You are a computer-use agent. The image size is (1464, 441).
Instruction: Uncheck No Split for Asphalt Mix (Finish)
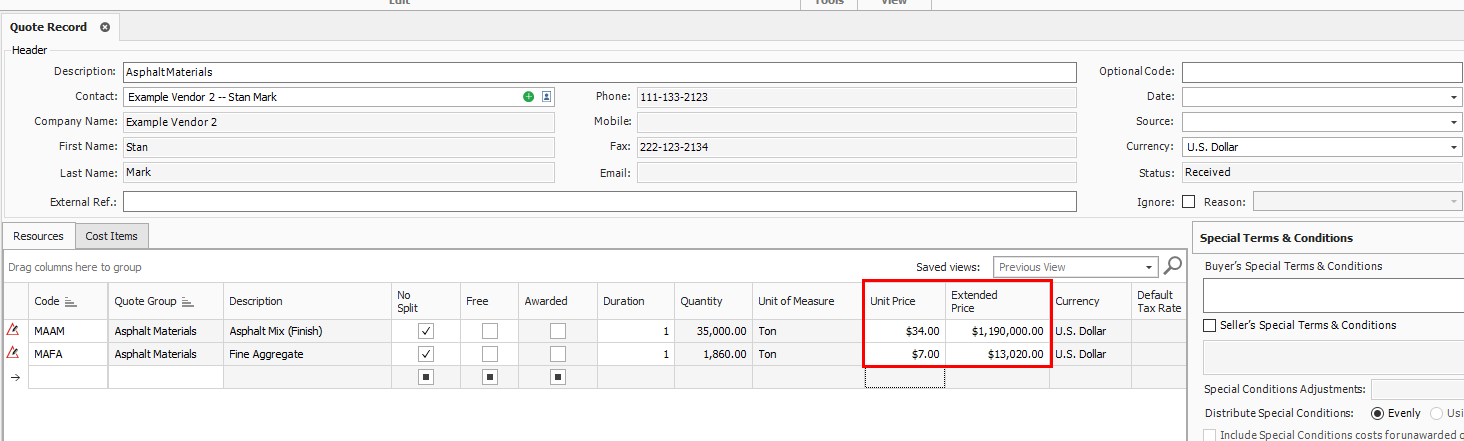[x=426, y=331]
